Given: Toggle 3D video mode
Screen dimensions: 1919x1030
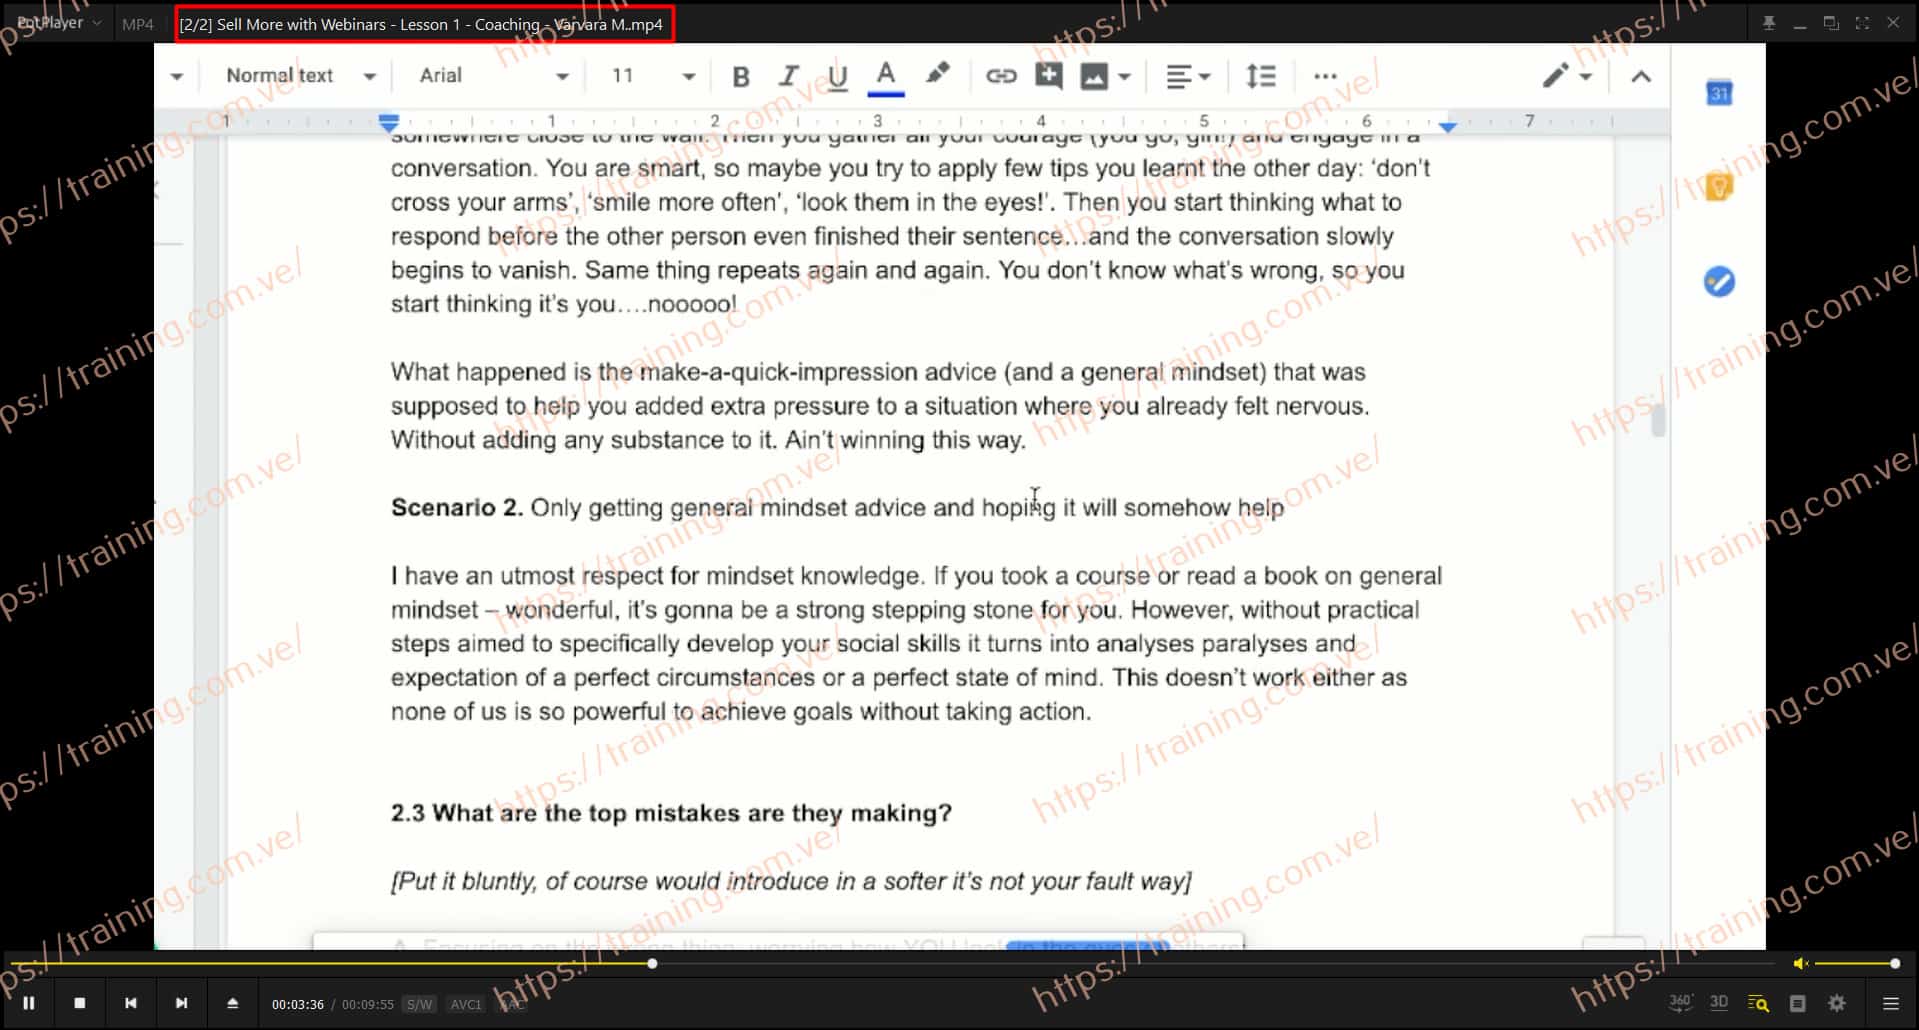Looking at the screenshot, I should point(1719,1003).
